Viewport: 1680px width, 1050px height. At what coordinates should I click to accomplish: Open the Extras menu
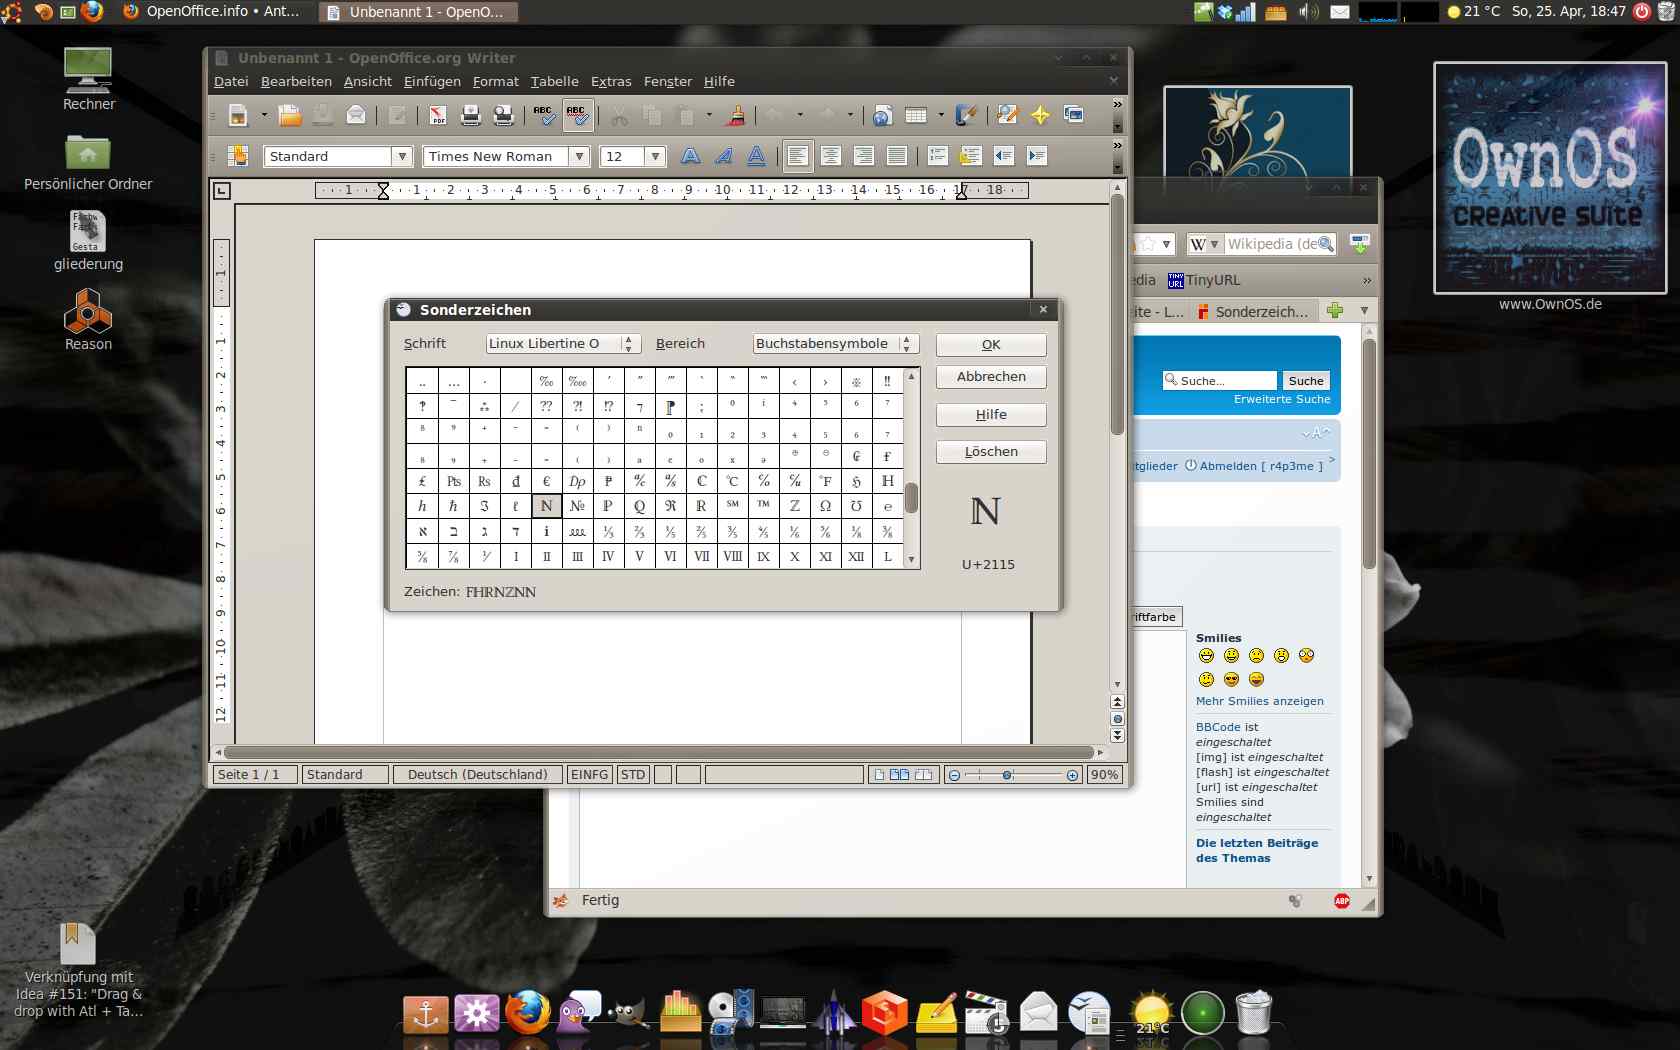point(611,82)
